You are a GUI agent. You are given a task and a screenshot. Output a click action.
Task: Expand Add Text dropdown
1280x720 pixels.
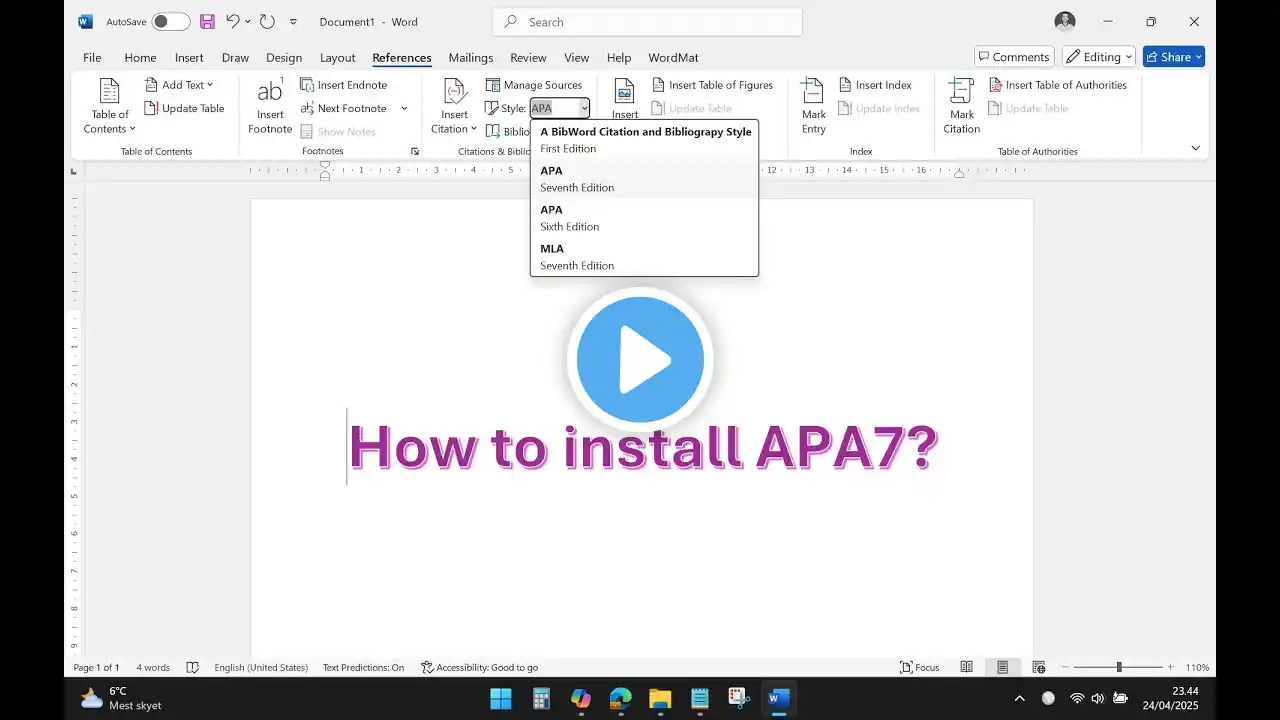(180, 85)
